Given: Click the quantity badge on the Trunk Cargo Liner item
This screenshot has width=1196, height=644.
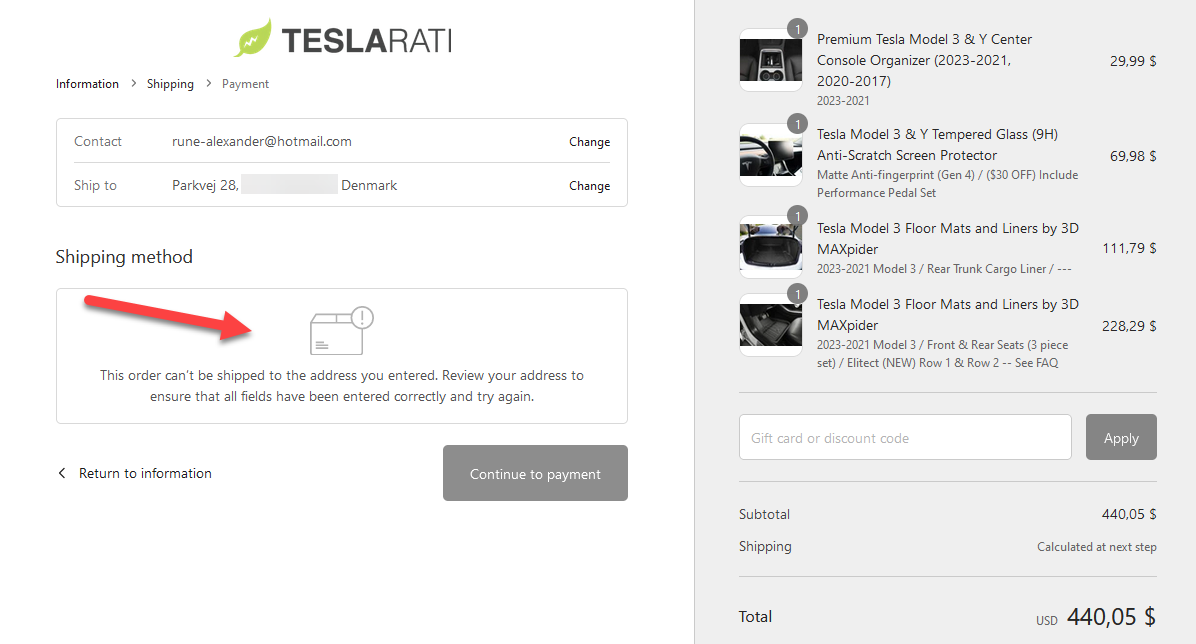Looking at the screenshot, I should point(797,217).
